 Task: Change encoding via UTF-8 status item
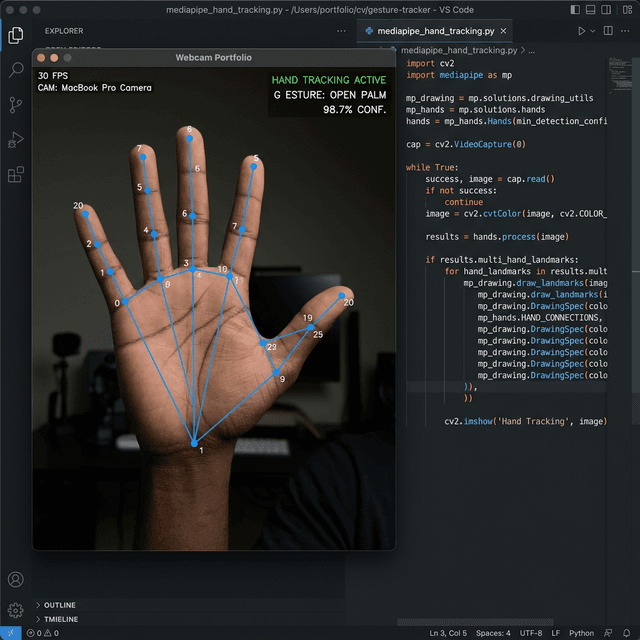pyautogui.click(x=531, y=633)
